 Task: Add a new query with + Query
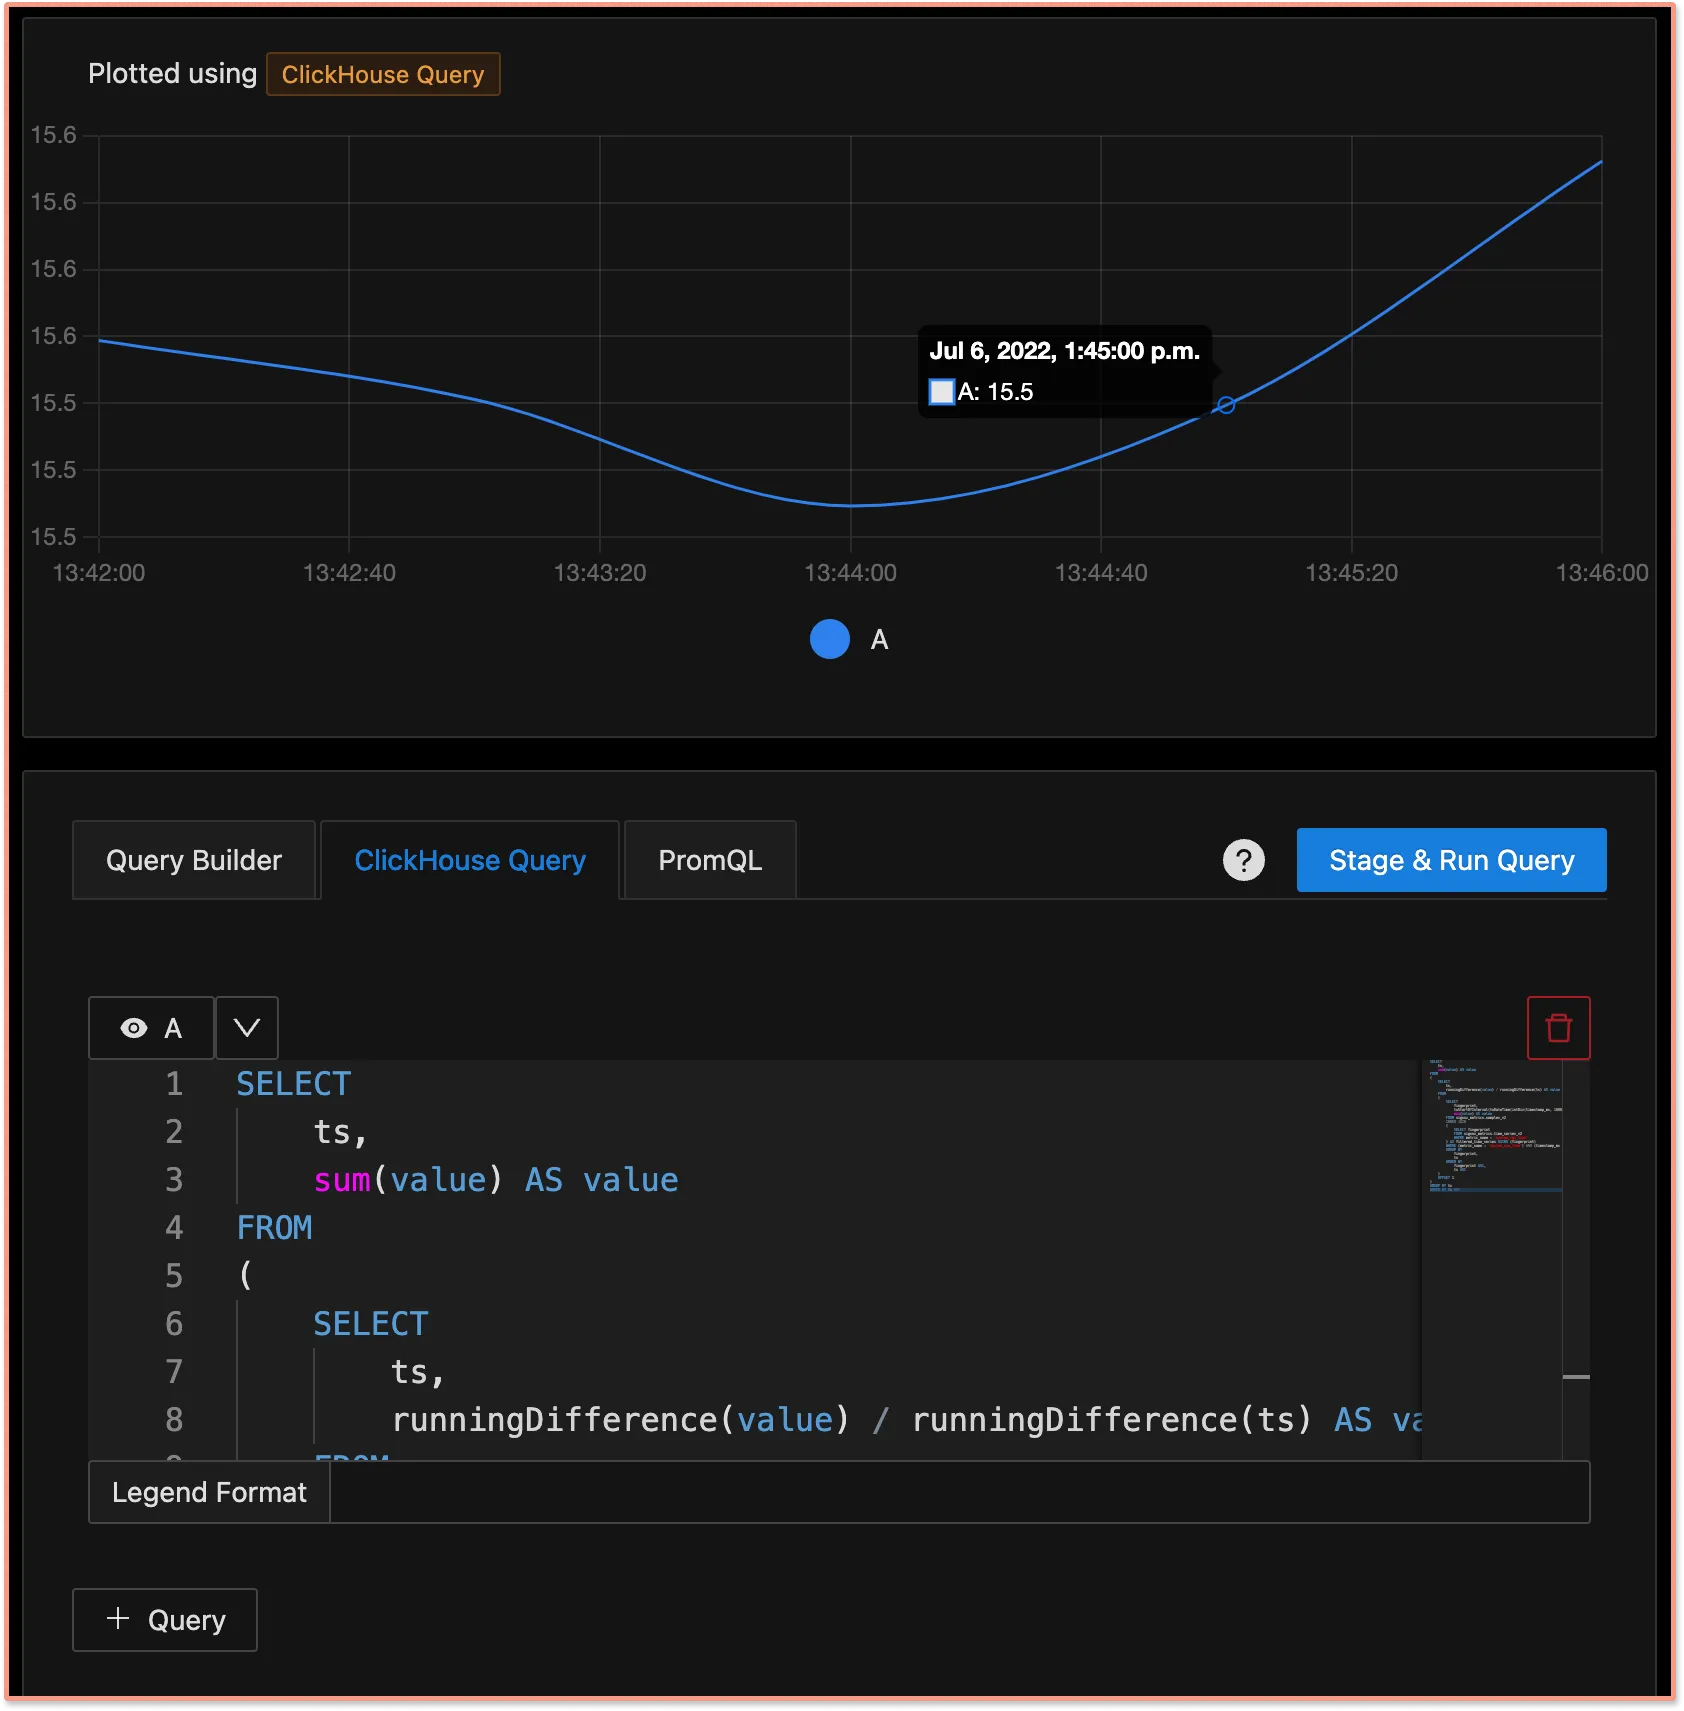click(x=165, y=1620)
